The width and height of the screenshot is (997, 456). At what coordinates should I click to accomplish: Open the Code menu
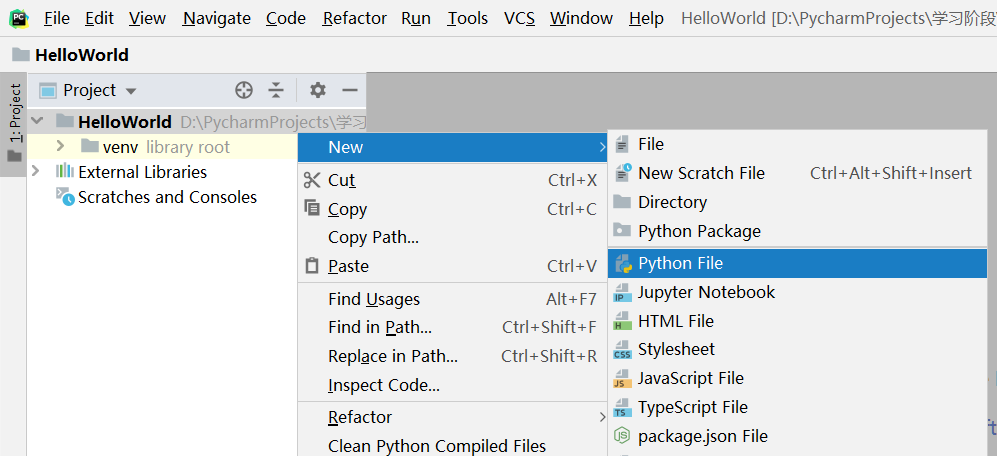(x=285, y=18)
